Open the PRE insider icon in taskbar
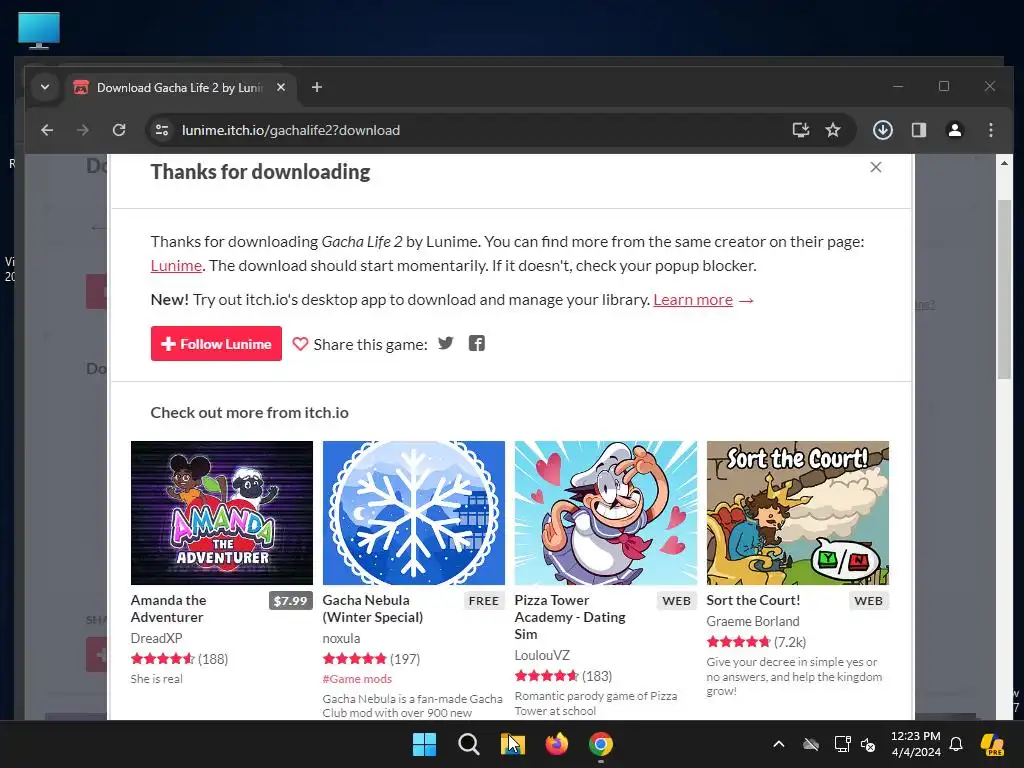 point(993,744)
